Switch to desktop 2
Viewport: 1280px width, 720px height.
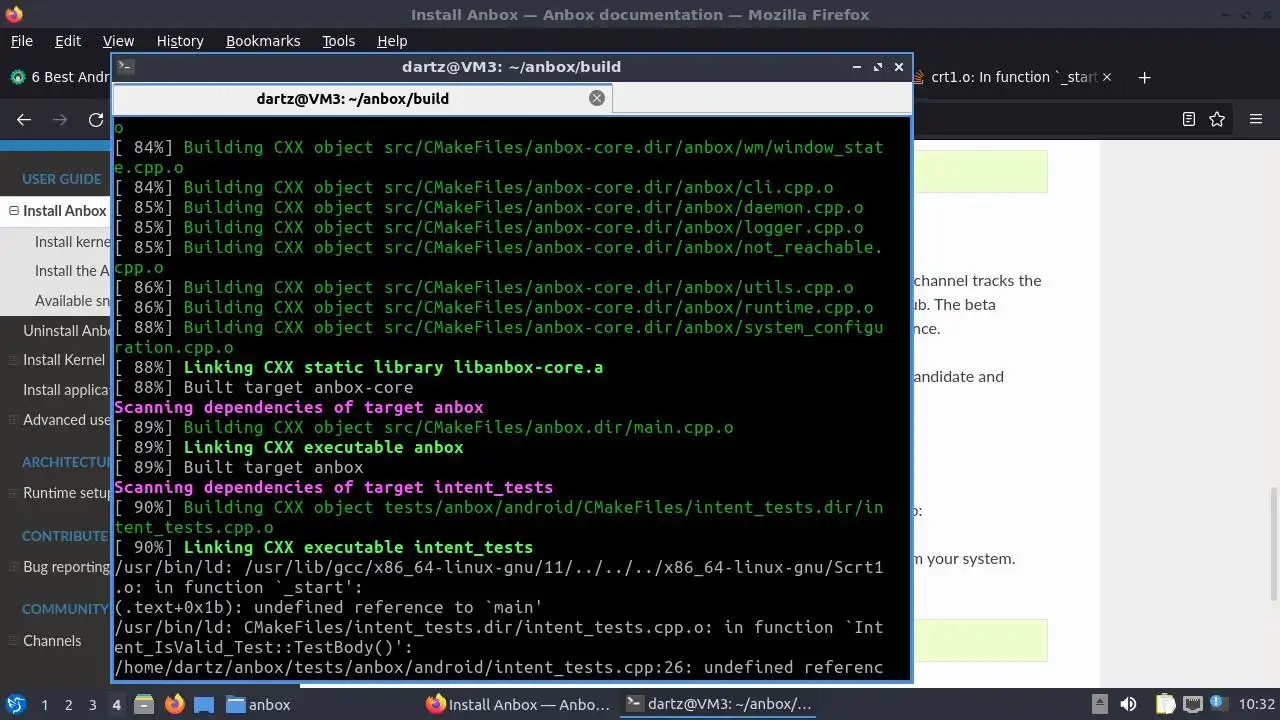68,704
